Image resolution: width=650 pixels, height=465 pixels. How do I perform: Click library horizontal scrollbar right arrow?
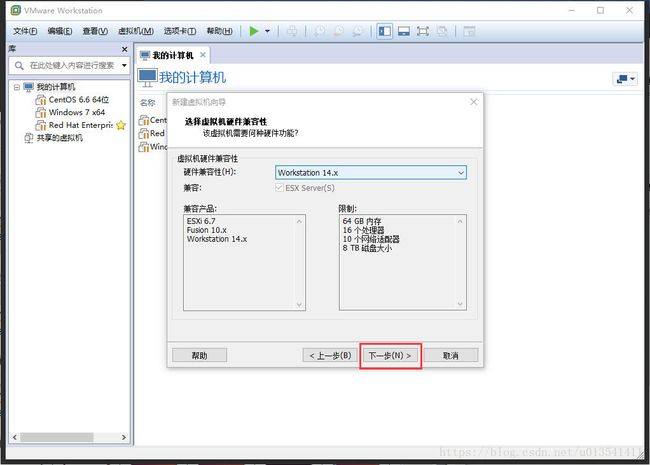click(124, 437)
